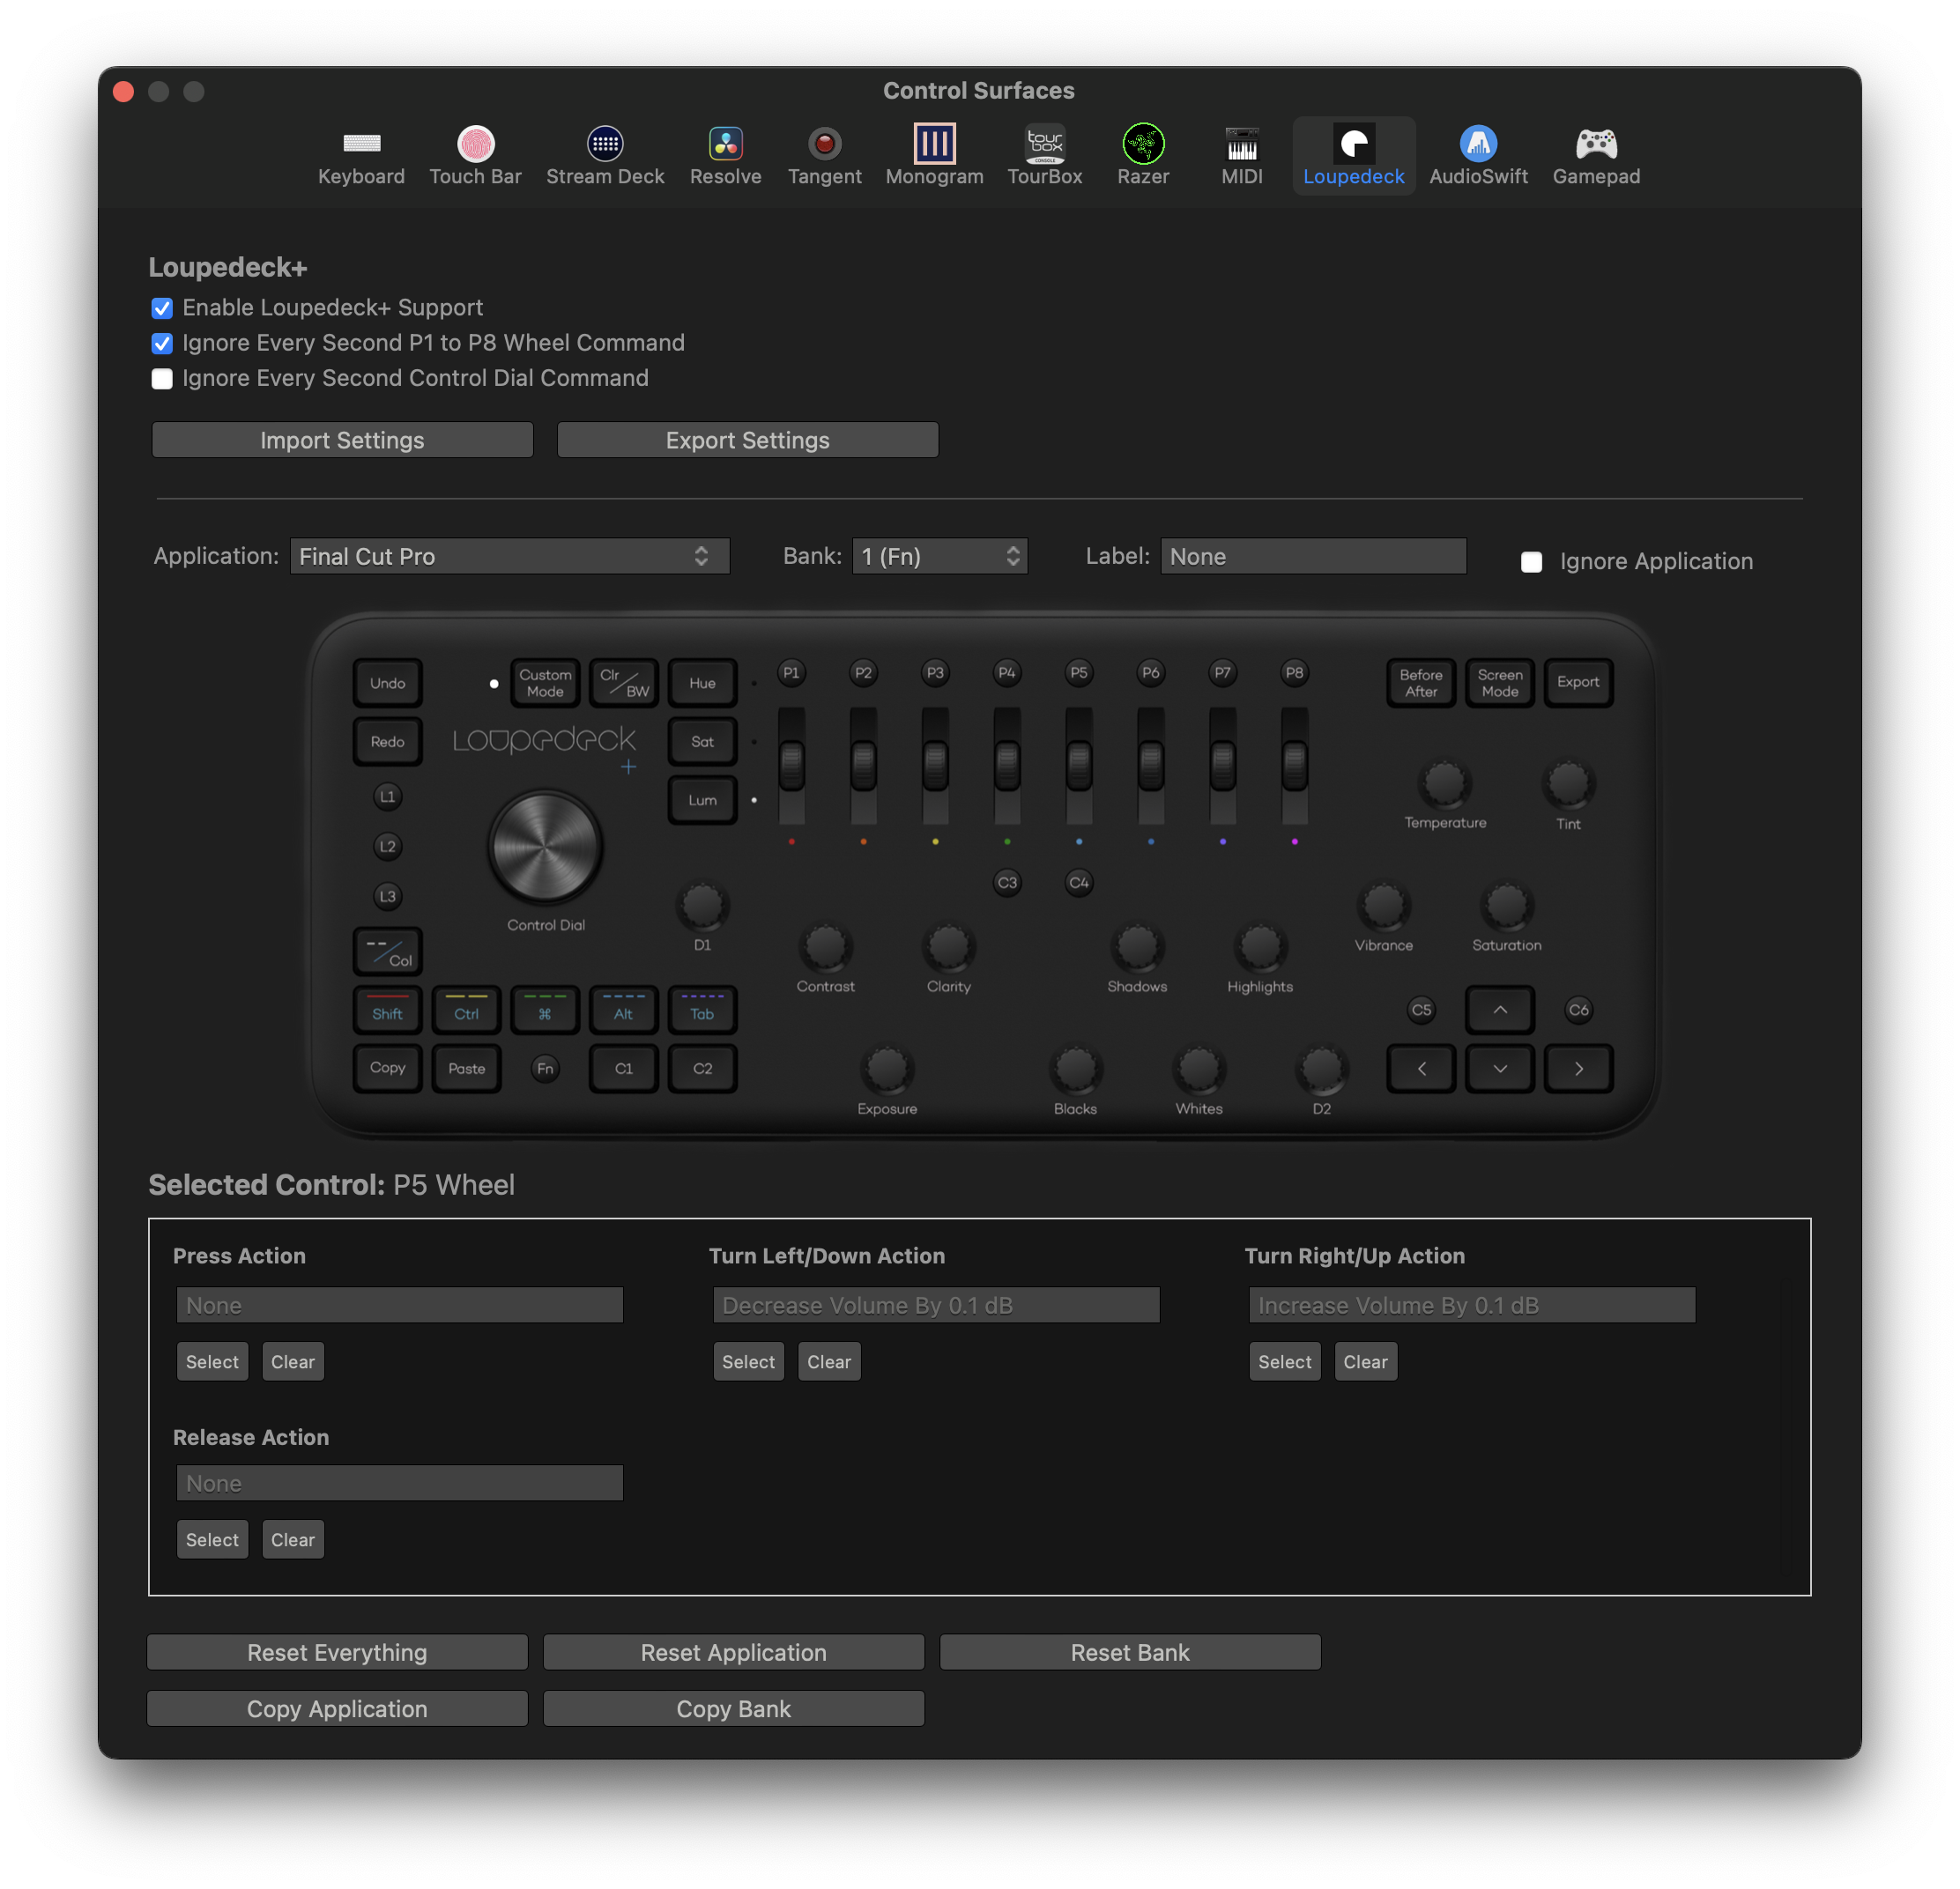Click the Label input field
Image resolution: width=1960 pixels, height=1889 pixels.
[x=1313, y=556]
